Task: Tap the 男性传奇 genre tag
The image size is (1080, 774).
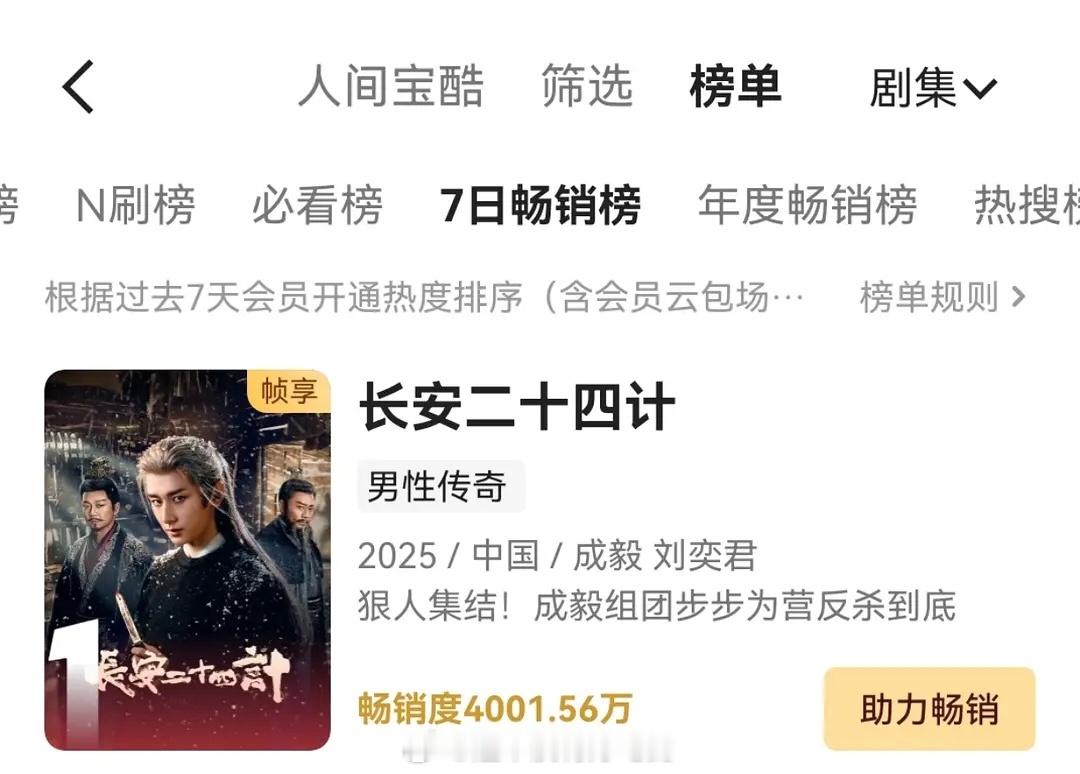Action: point(441,486)
